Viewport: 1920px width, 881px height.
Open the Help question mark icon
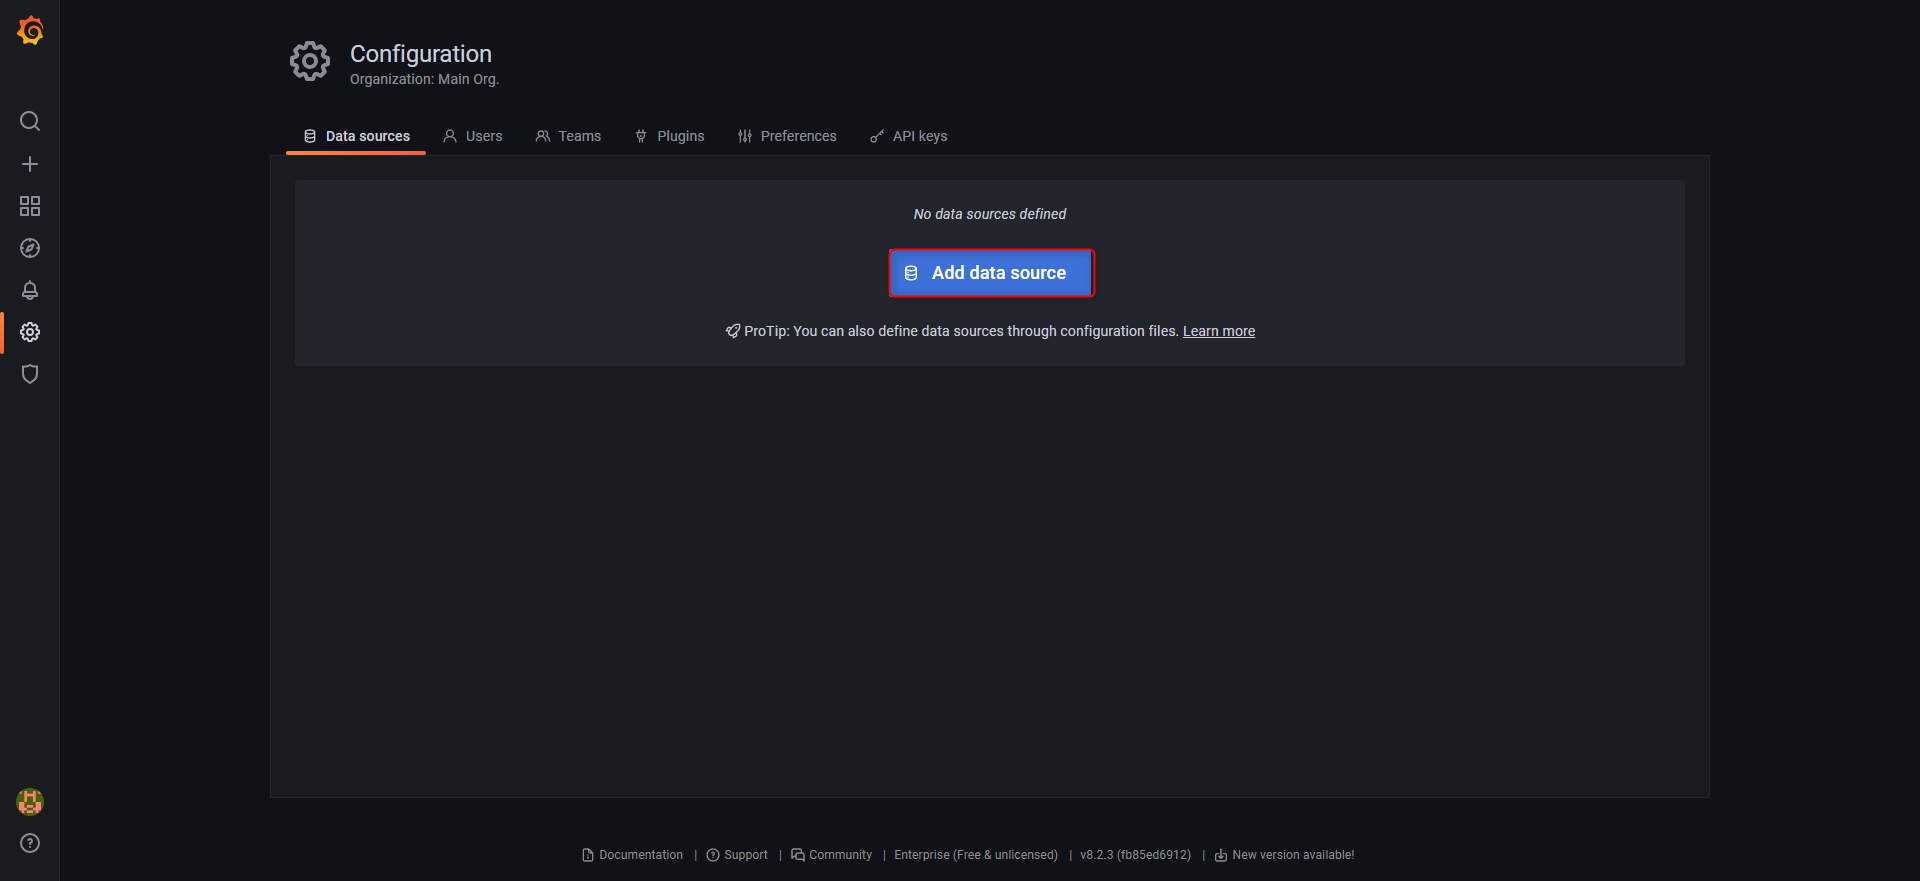(x=30, y=843)
